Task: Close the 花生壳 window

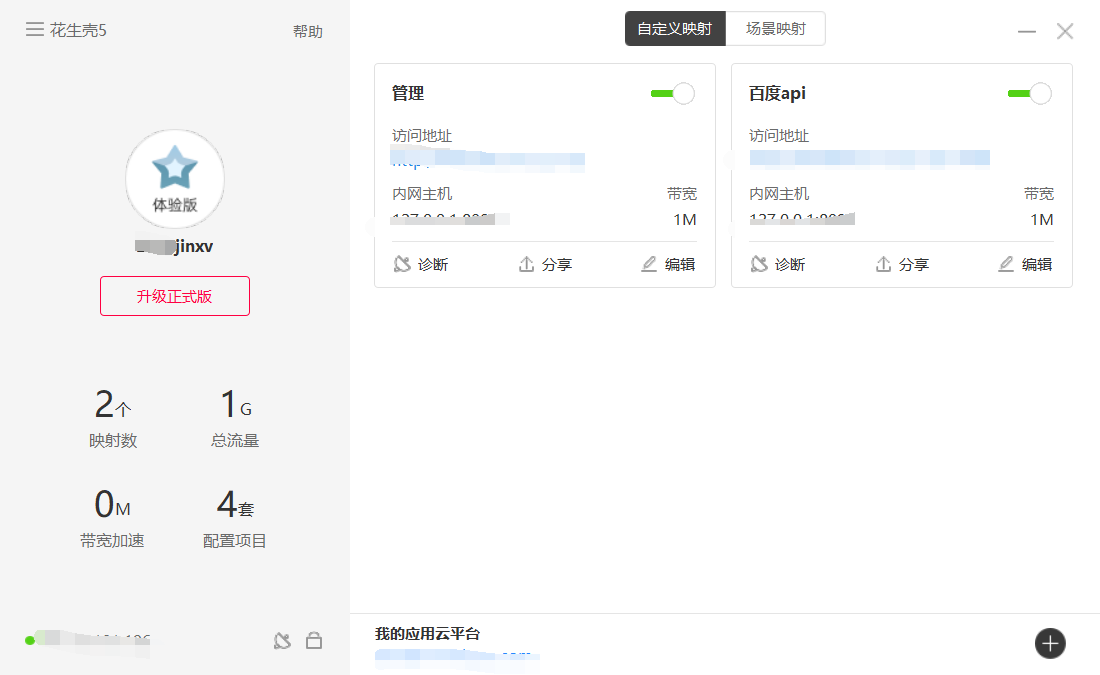Action: coord(1065,31)
